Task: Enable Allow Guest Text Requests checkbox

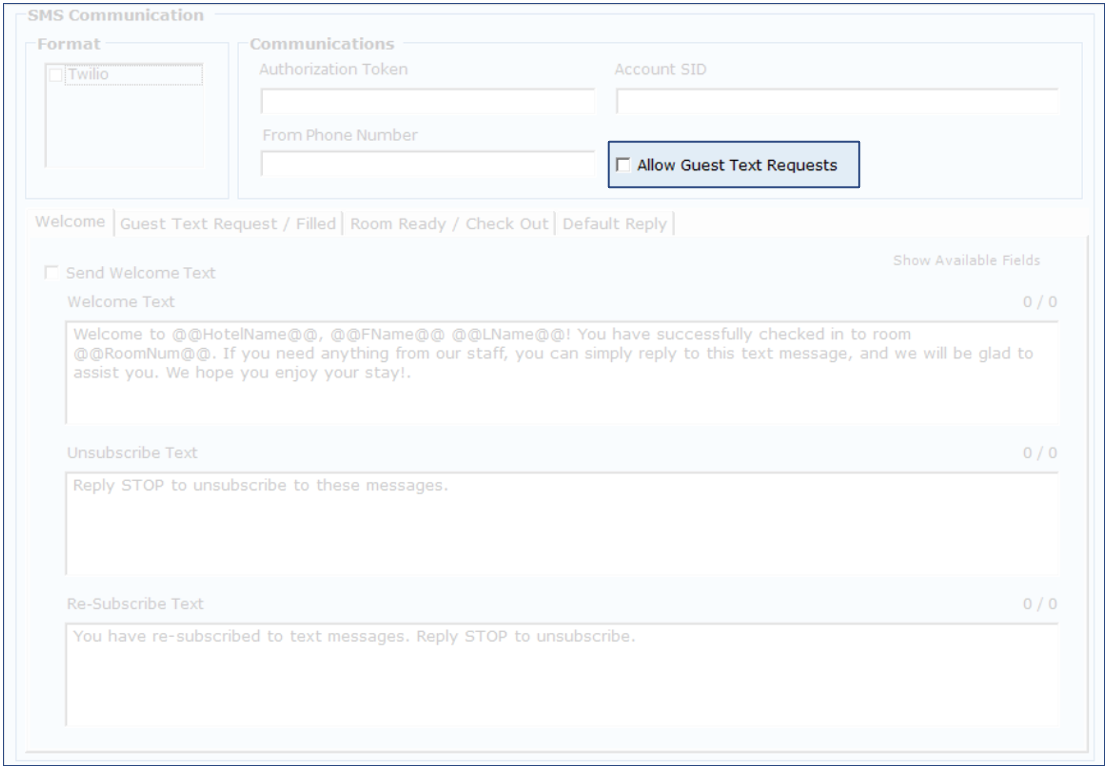Action: pos(624,165)
